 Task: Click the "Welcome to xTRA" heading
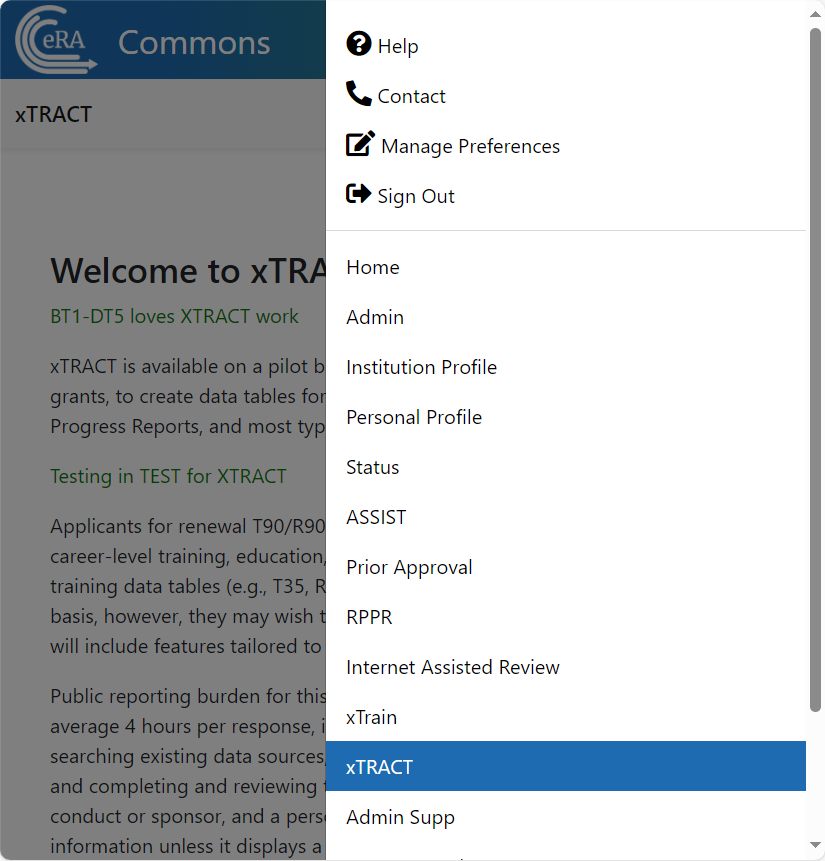click(x=188, y=271)
